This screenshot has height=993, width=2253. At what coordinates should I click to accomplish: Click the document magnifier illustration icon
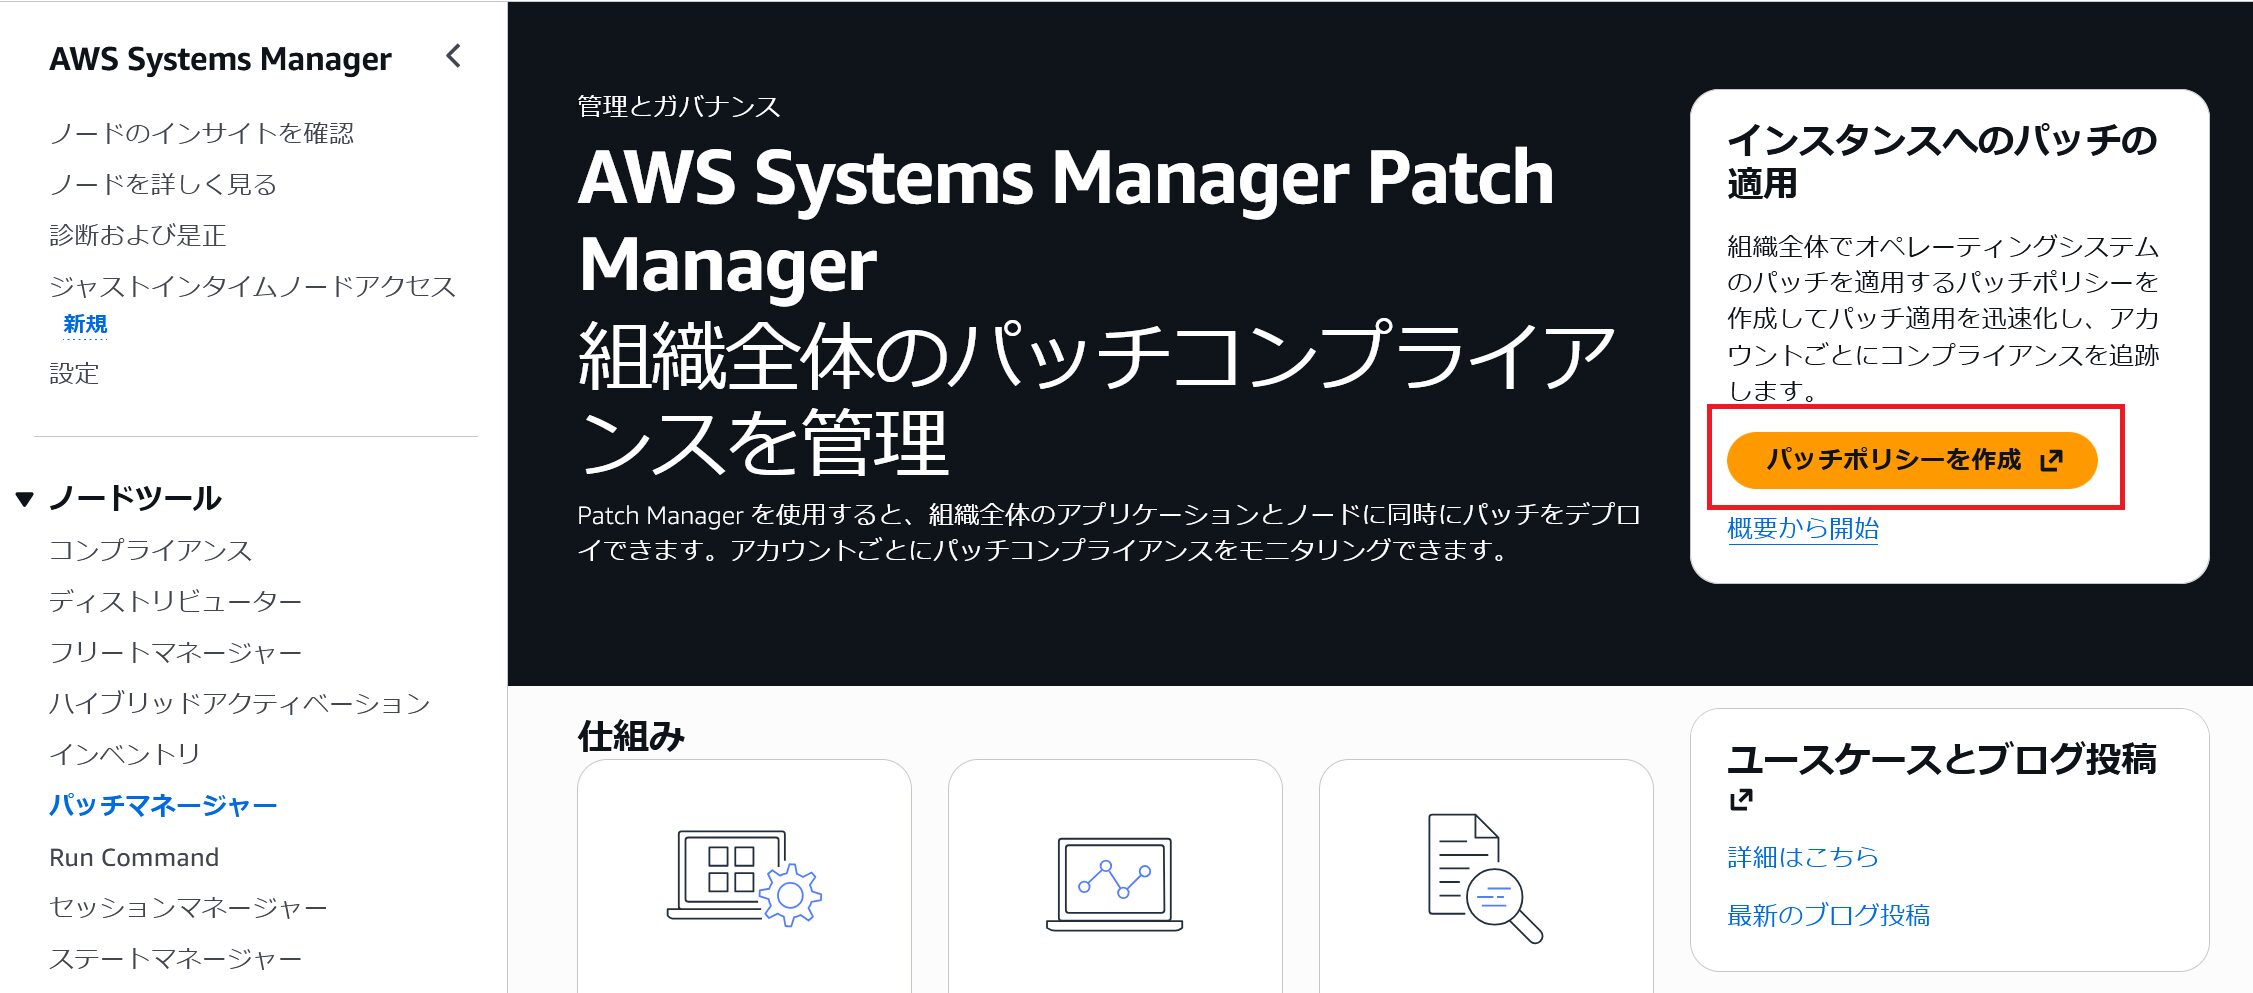click(1484, 877)
